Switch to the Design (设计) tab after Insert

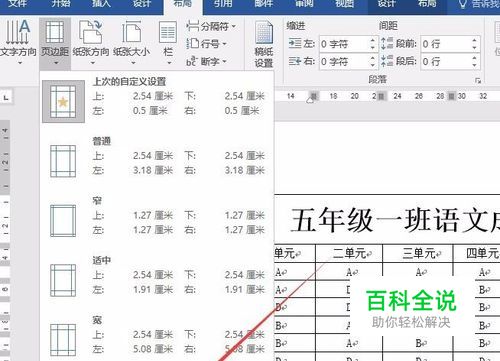click(x=142, y=4)
